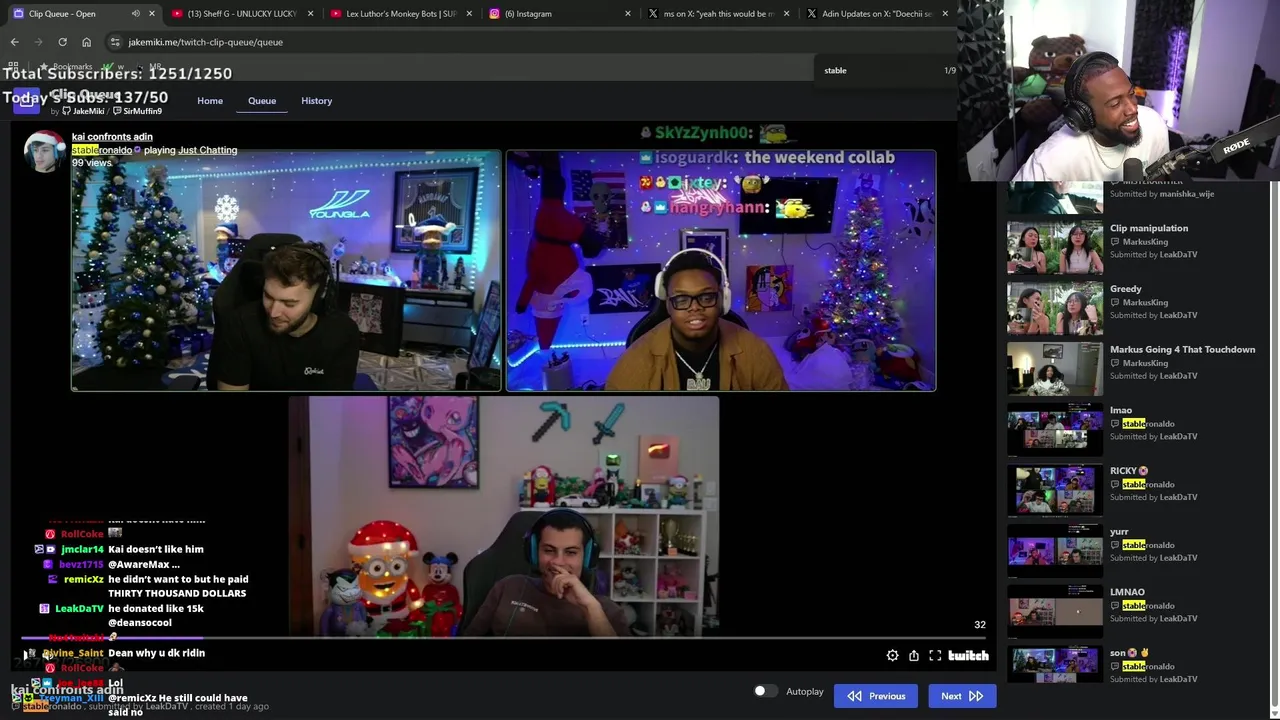The width and height of the screenshot is (1280, 720).
Task: Click the Twitch logo in player
Action: [968, 655]
